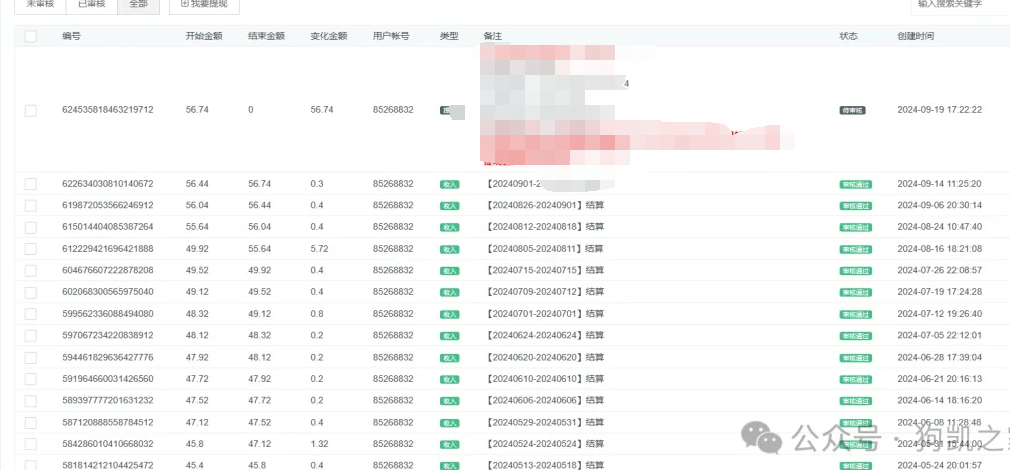
Task: Check the row 624535818463219712 checkbox
Action: (30, 110)
